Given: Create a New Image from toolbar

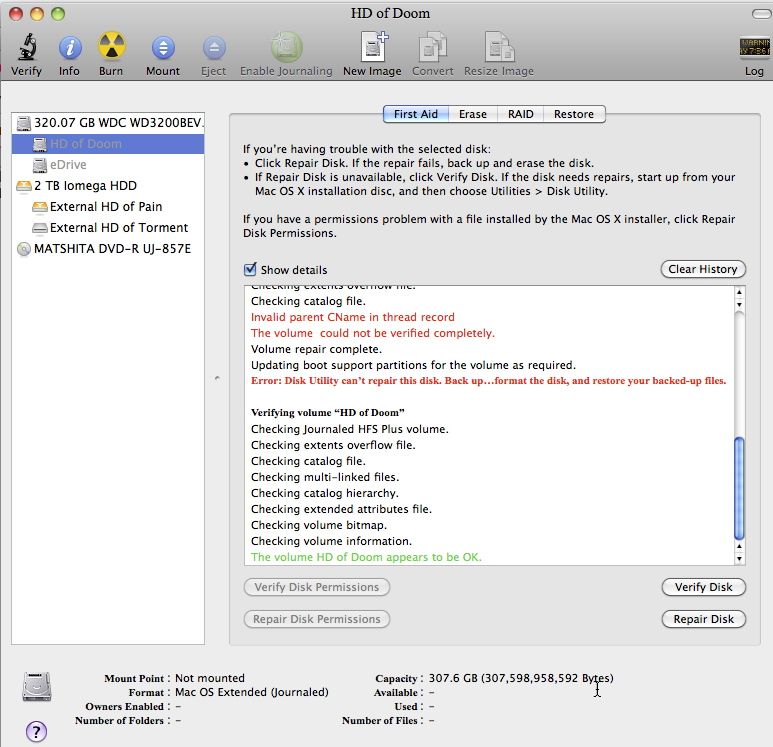Looking at the screenshot, I should point(374,47).
